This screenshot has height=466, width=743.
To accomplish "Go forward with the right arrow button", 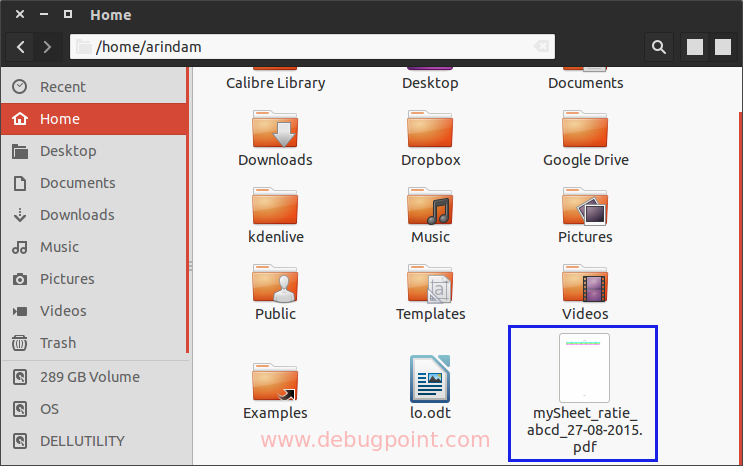I will 47,47.
